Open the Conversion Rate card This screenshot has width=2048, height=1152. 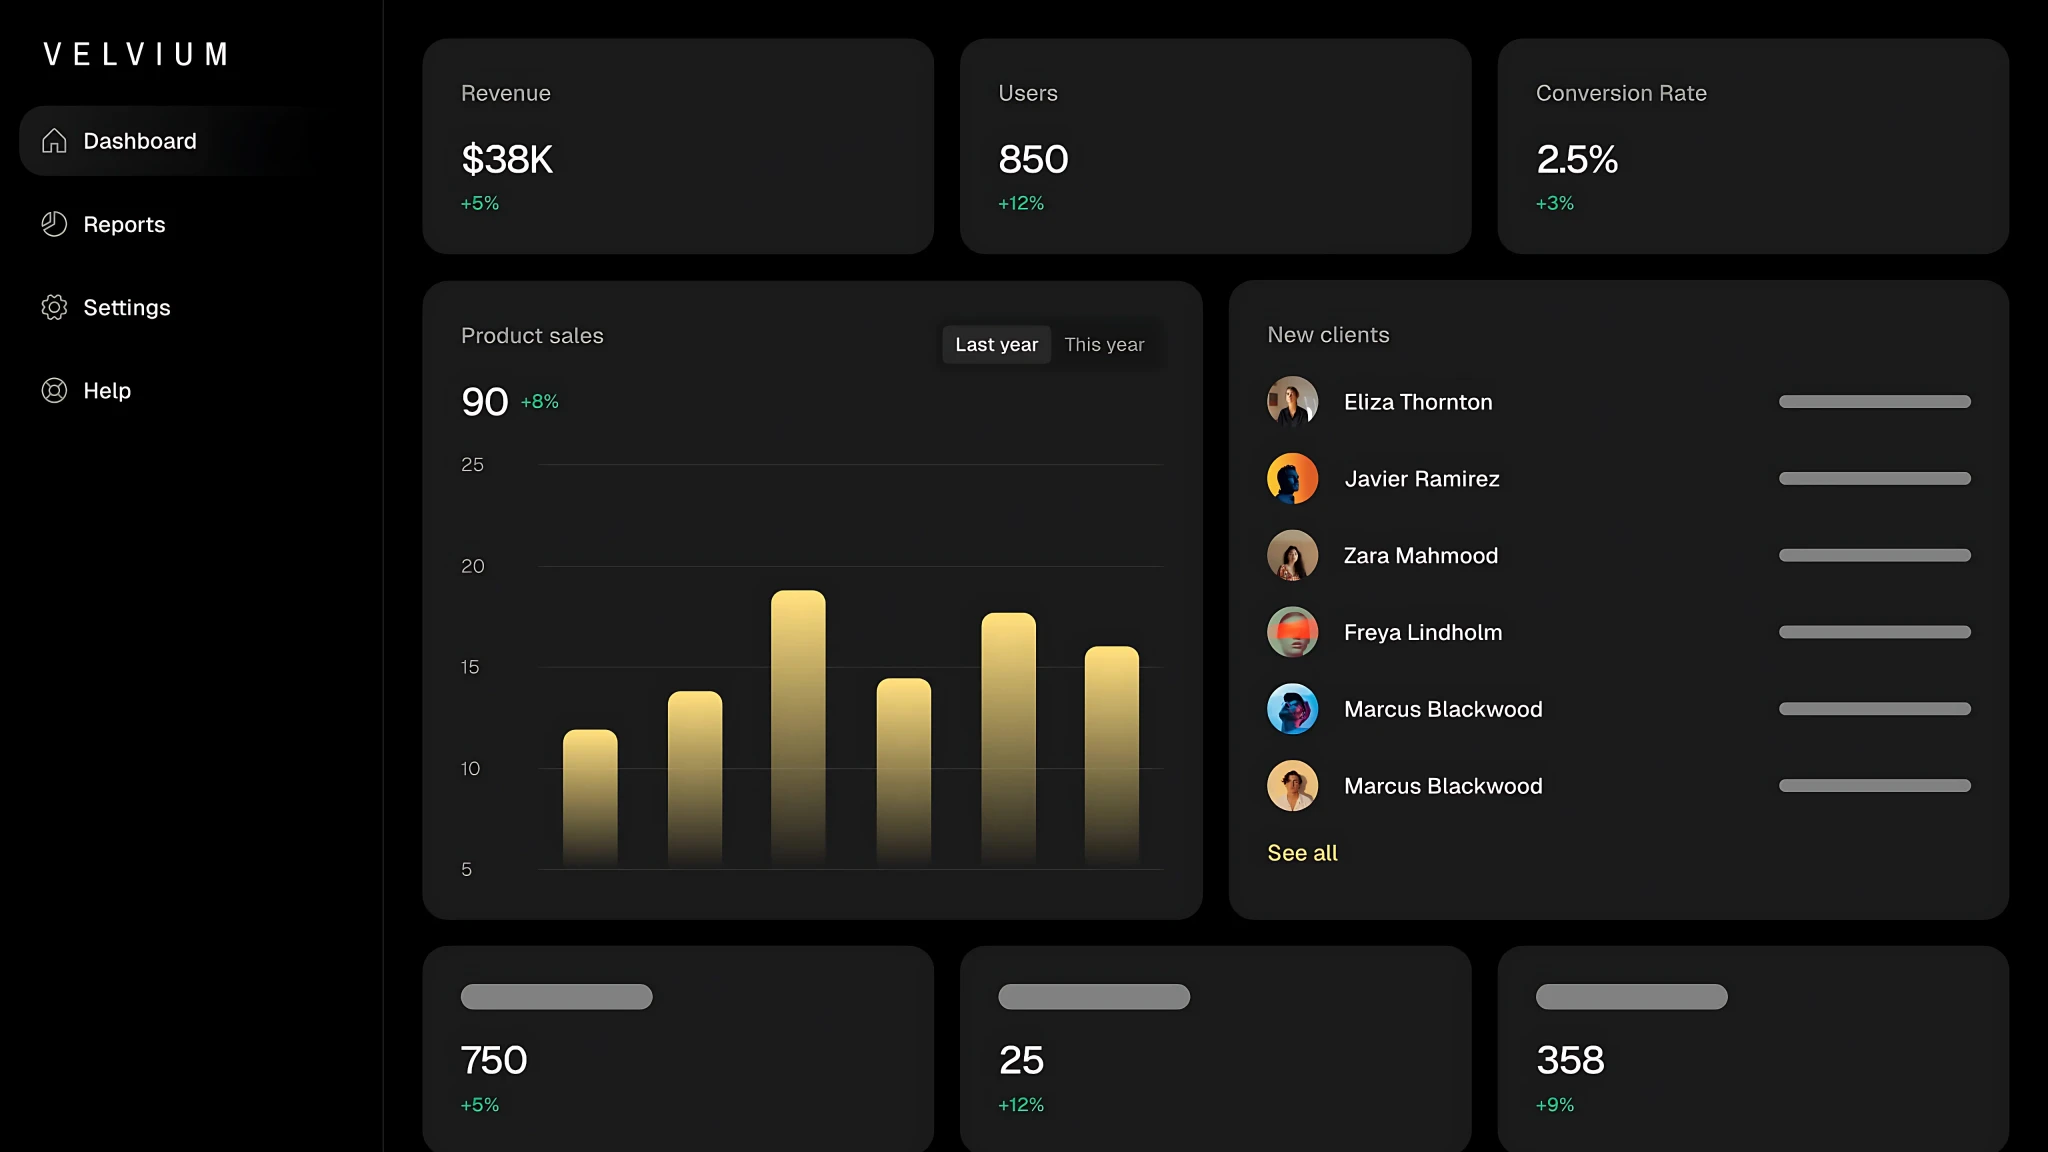pyautogui.click(x=1752, y=146)
